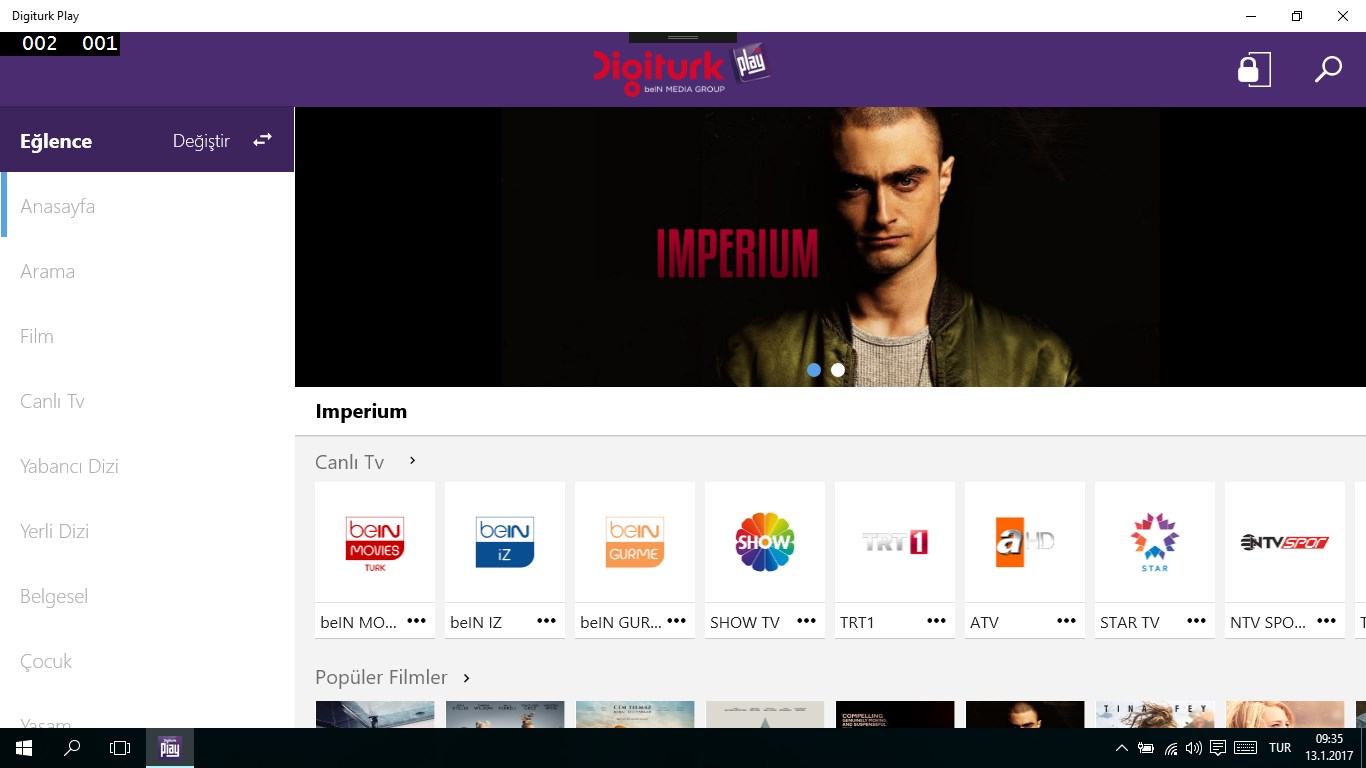
Task: Open the beIN Movies Turk channel logo
Action: point(375,542)
